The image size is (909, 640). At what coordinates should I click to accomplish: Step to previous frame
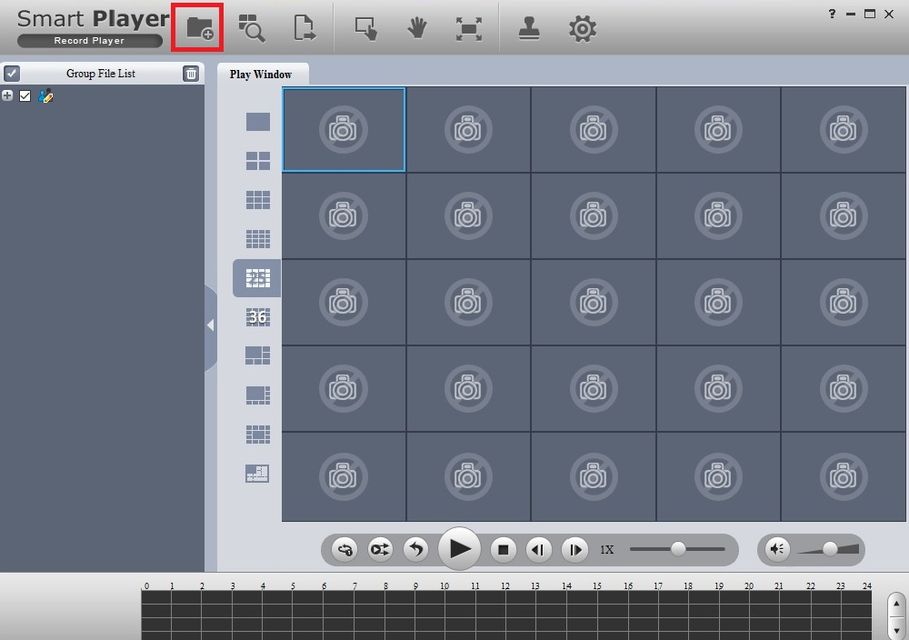(539, 550)
